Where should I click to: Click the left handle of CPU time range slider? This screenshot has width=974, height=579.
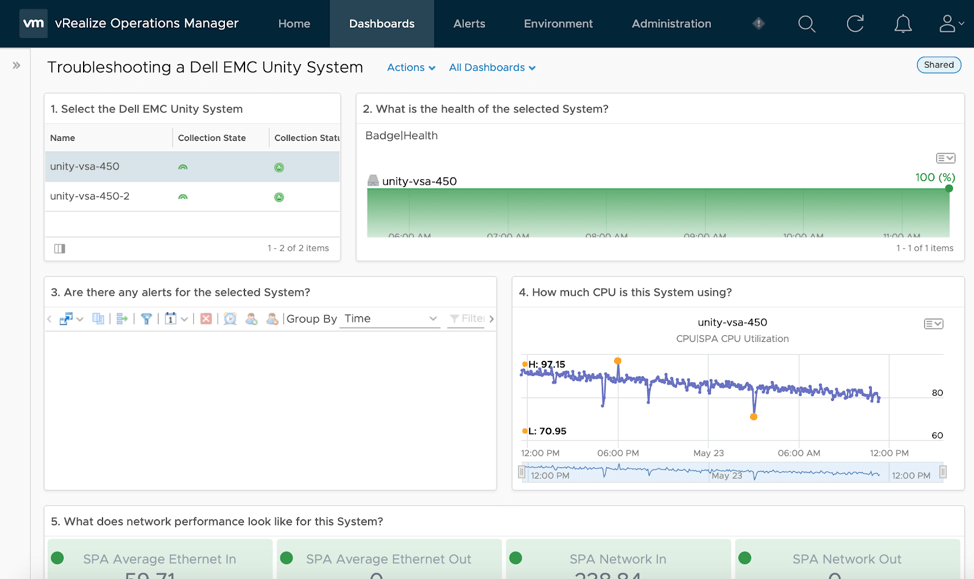coord(521,473)
